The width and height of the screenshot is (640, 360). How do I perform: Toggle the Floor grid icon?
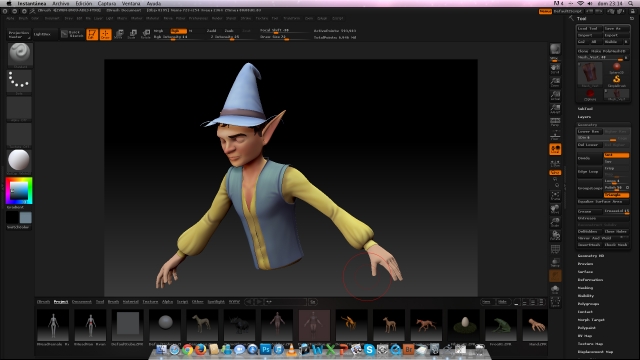[555, 135]
